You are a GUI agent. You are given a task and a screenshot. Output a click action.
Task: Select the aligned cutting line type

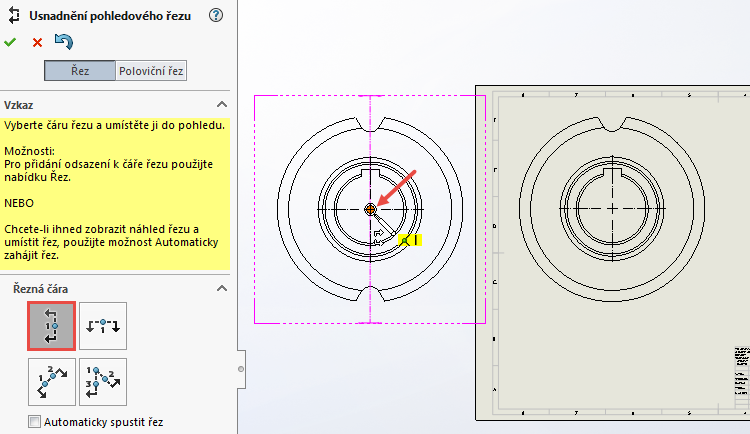point(103,382)
